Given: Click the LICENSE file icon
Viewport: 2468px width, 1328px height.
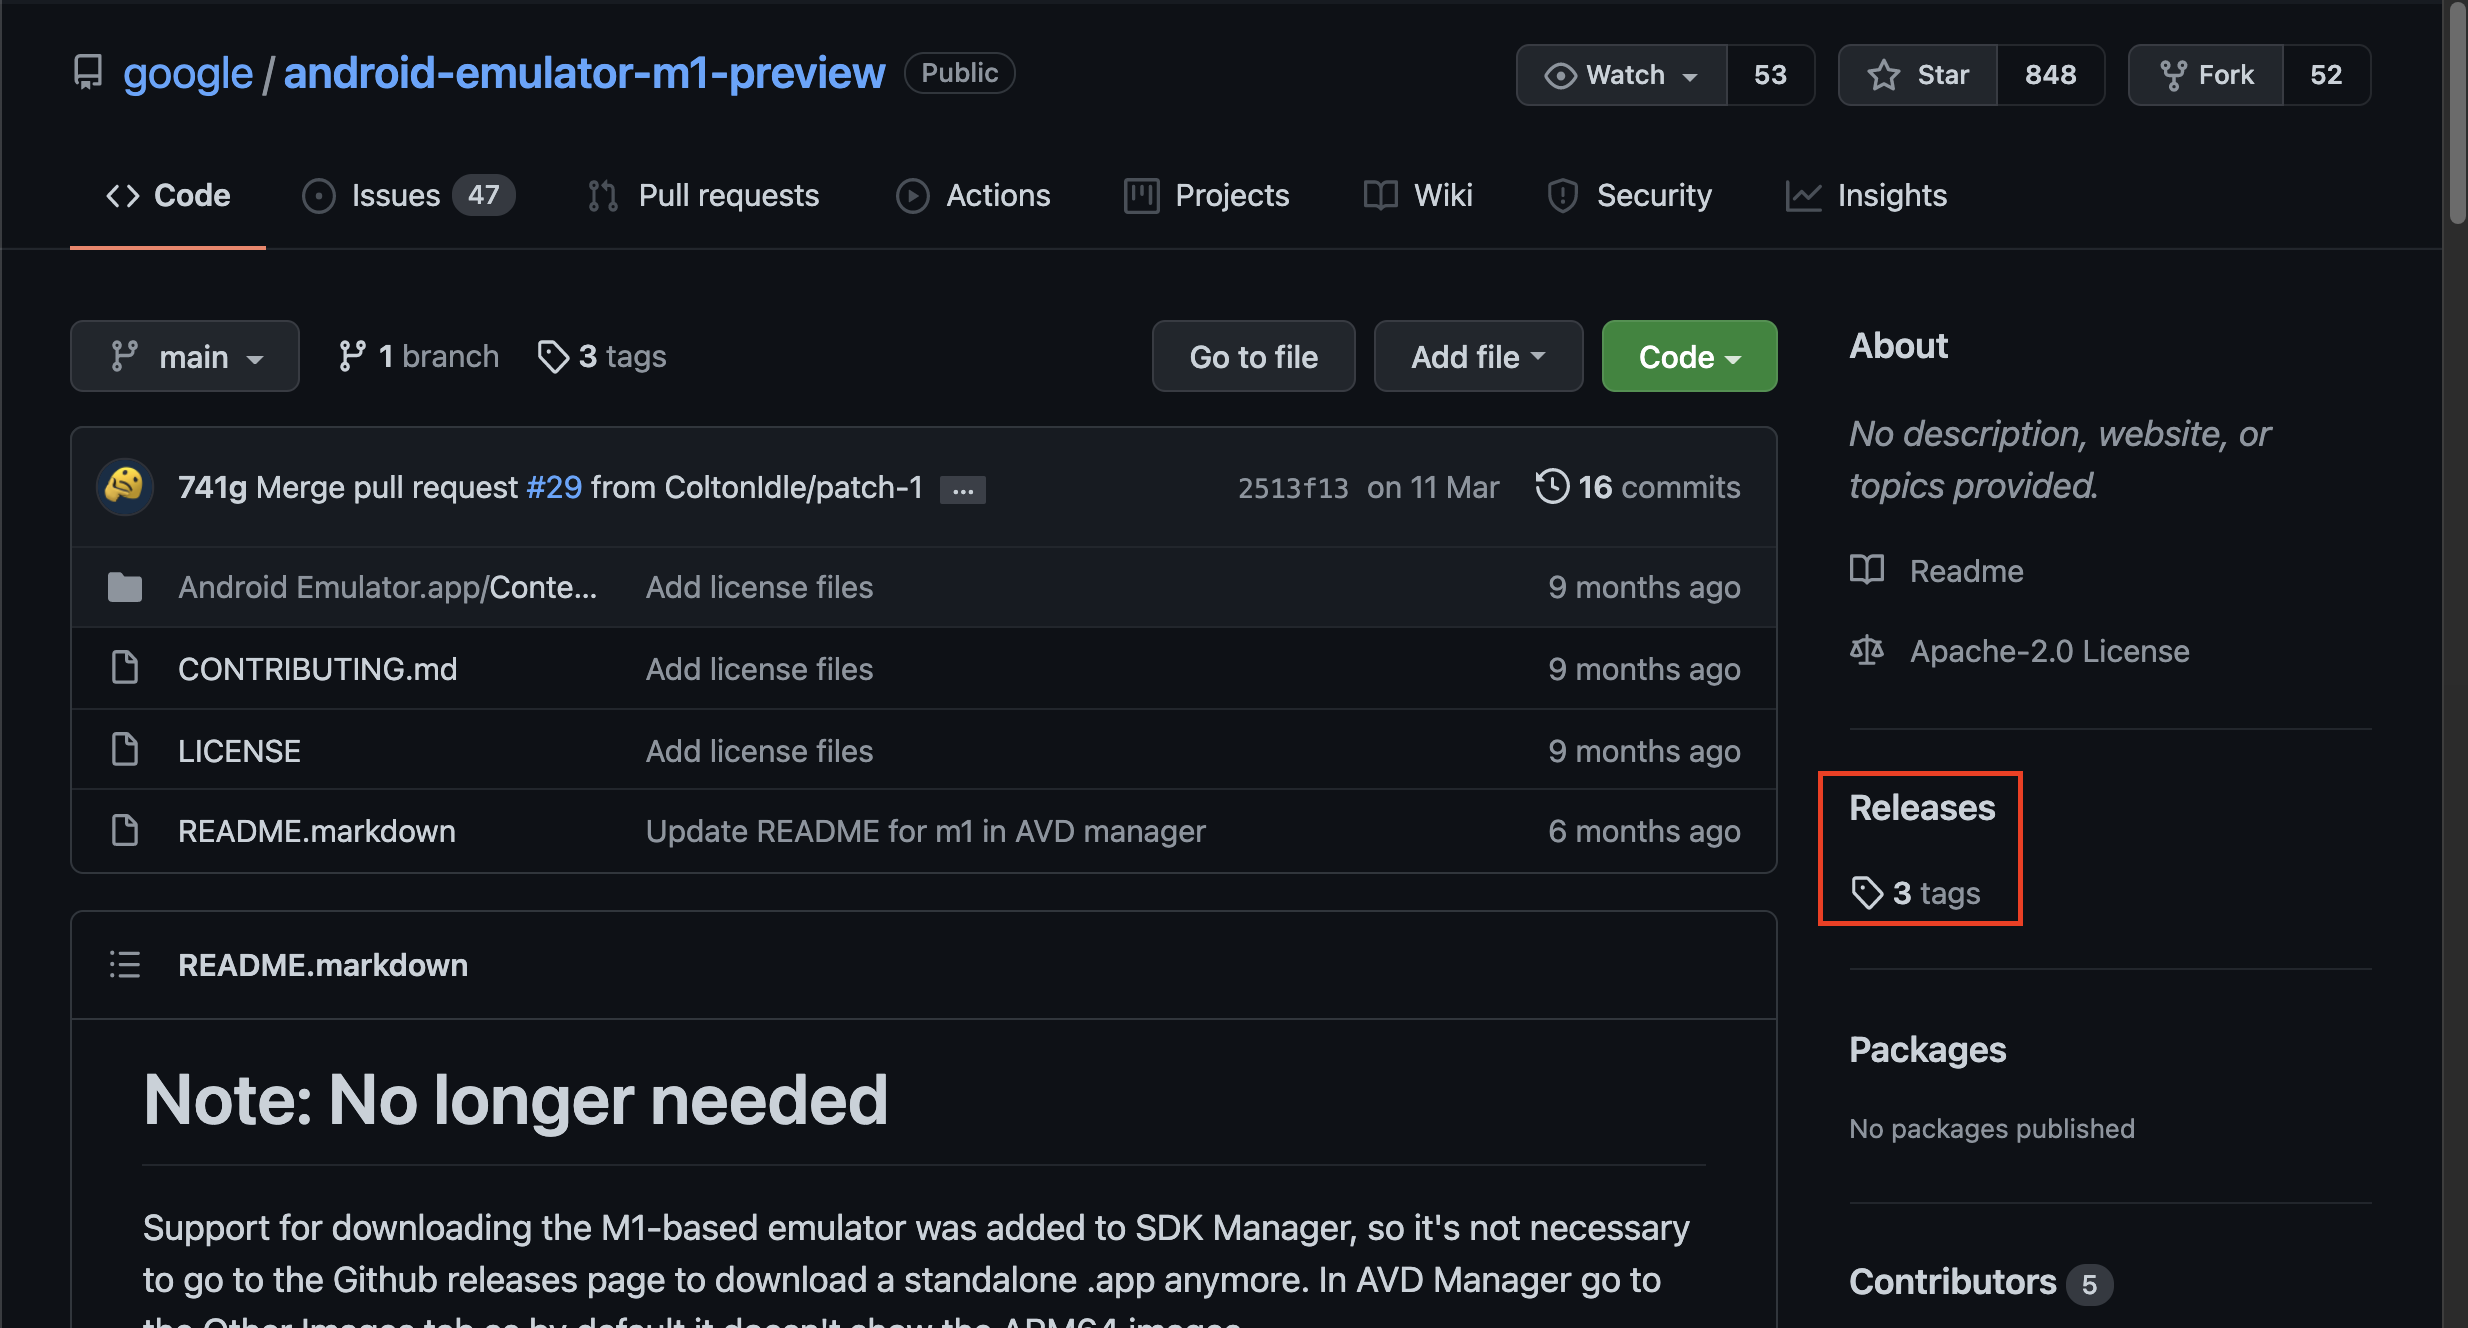Looking at the screenshot, I should tap(125, 749).
